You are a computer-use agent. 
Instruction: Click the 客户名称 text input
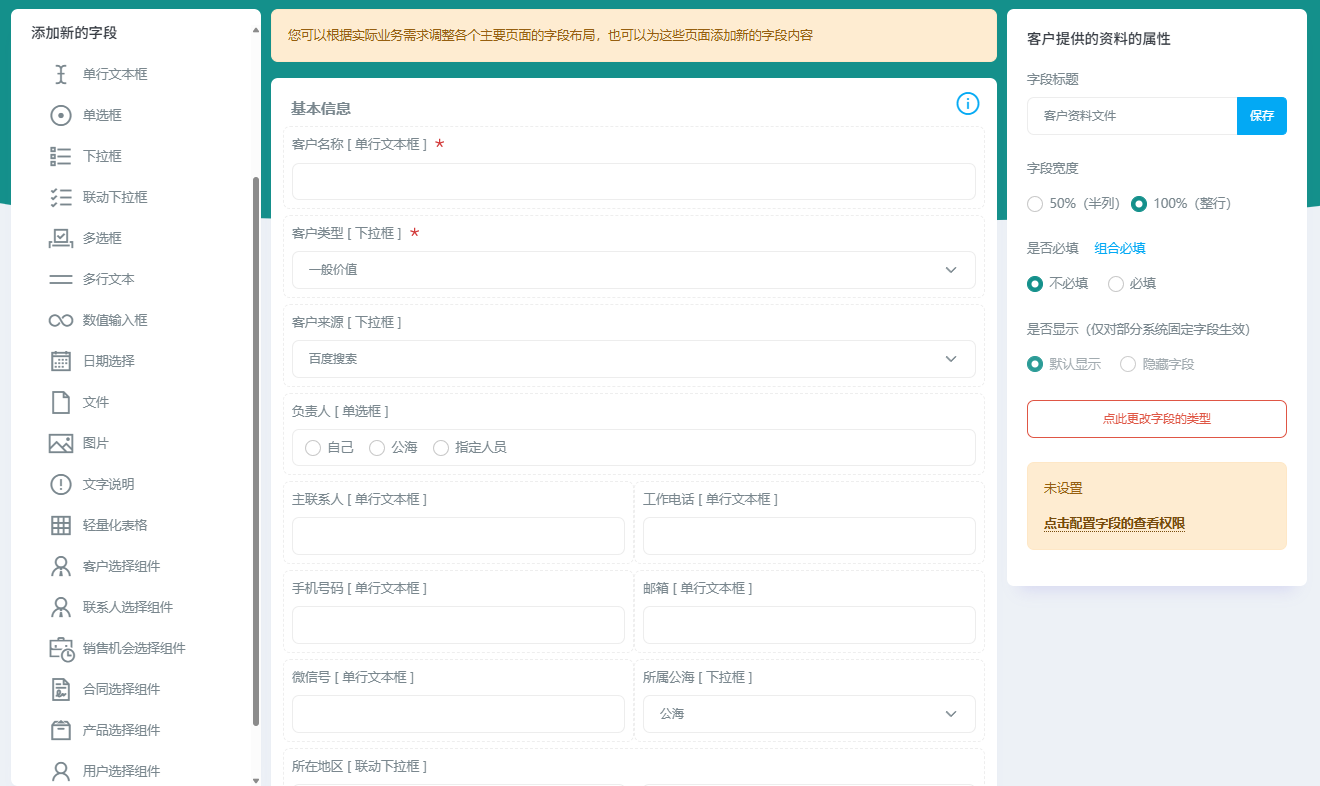pyautogui.click(x=634, y=181)
